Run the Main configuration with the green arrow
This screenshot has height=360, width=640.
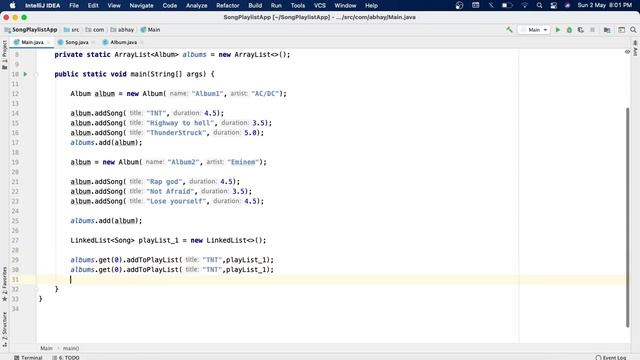point(558,30)
